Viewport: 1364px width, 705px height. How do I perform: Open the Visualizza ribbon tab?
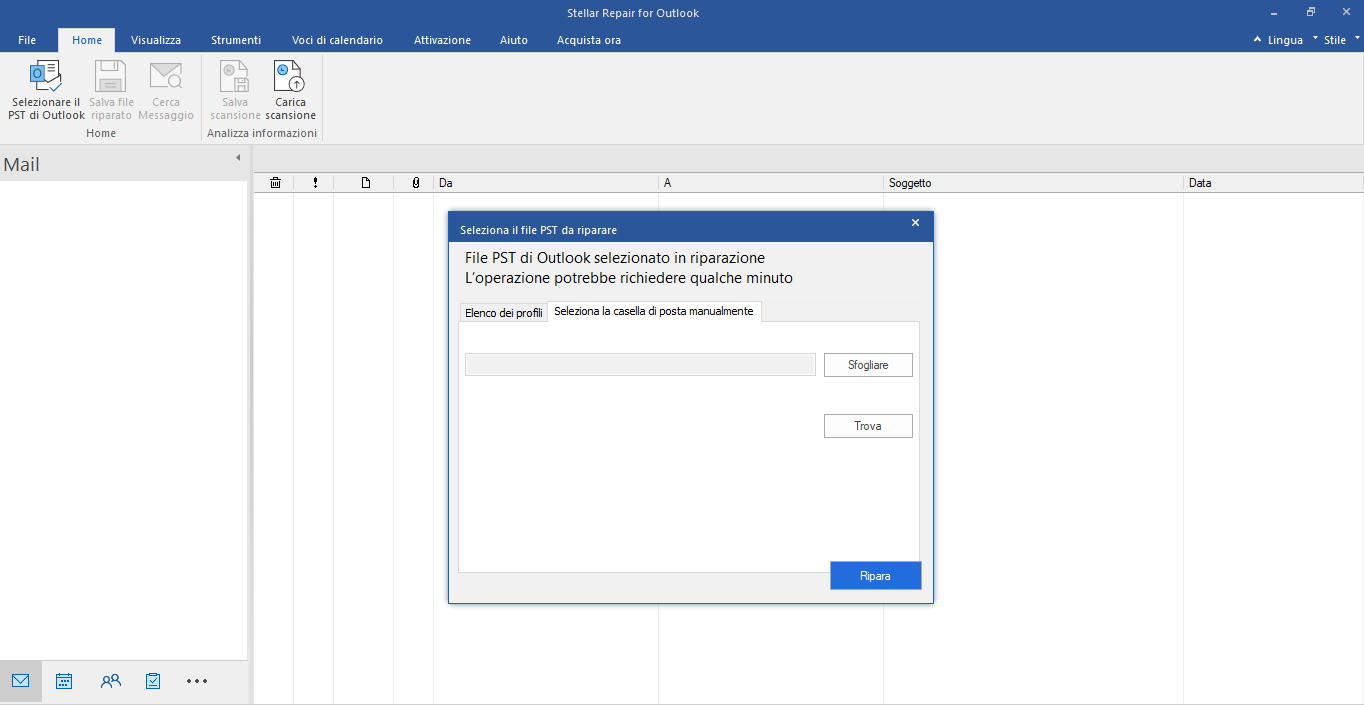[156, 40]
